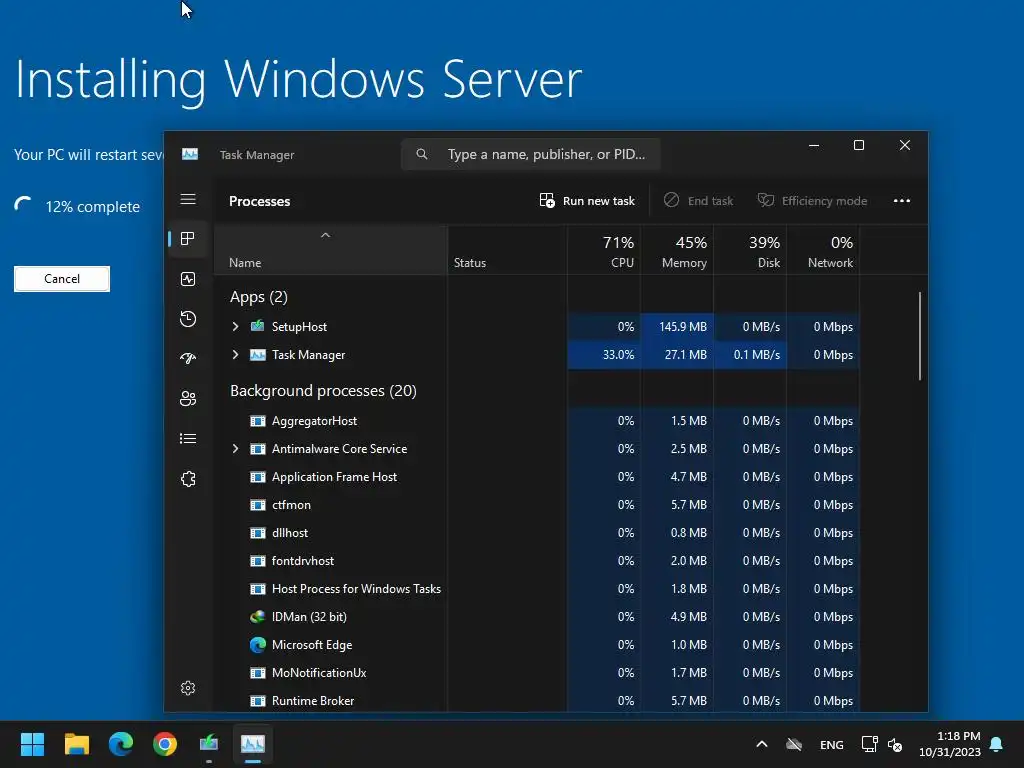Select the Runtime Broker process row
1024x768 pixels.
click(537, 701)
